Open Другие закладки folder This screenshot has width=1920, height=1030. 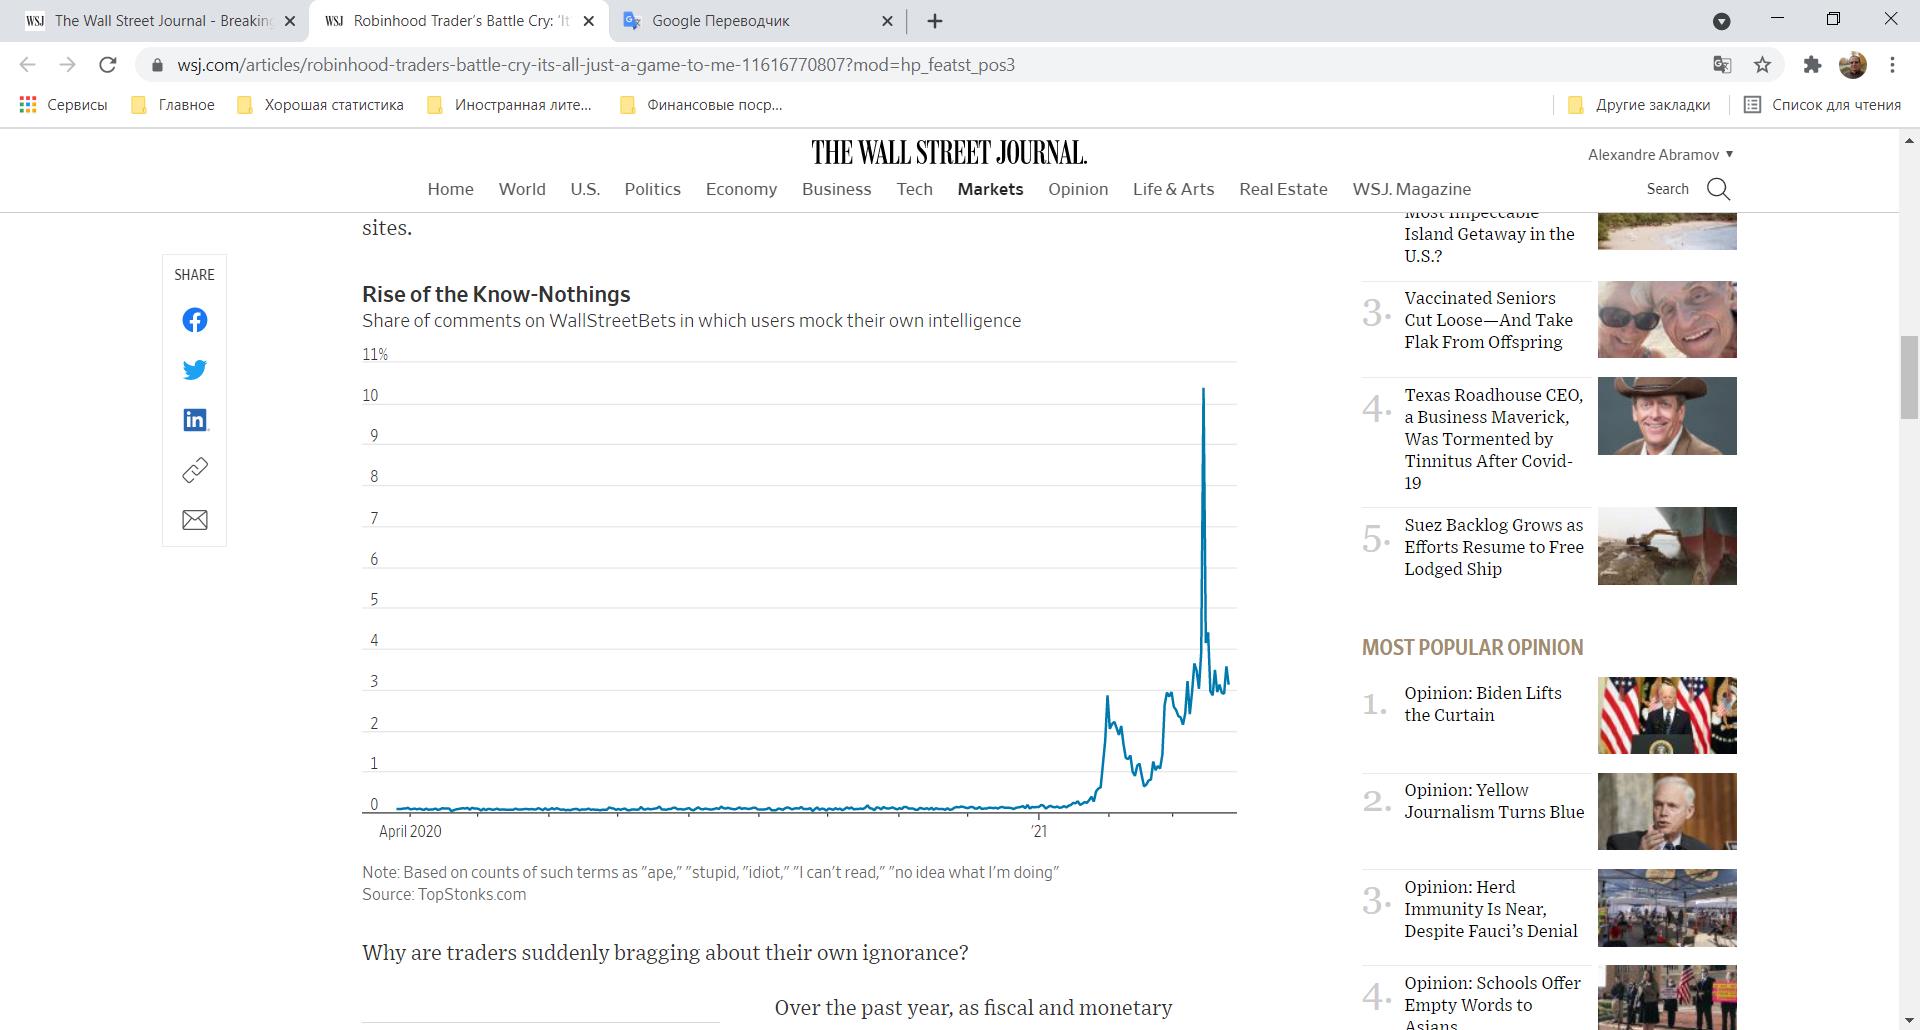1639,104
